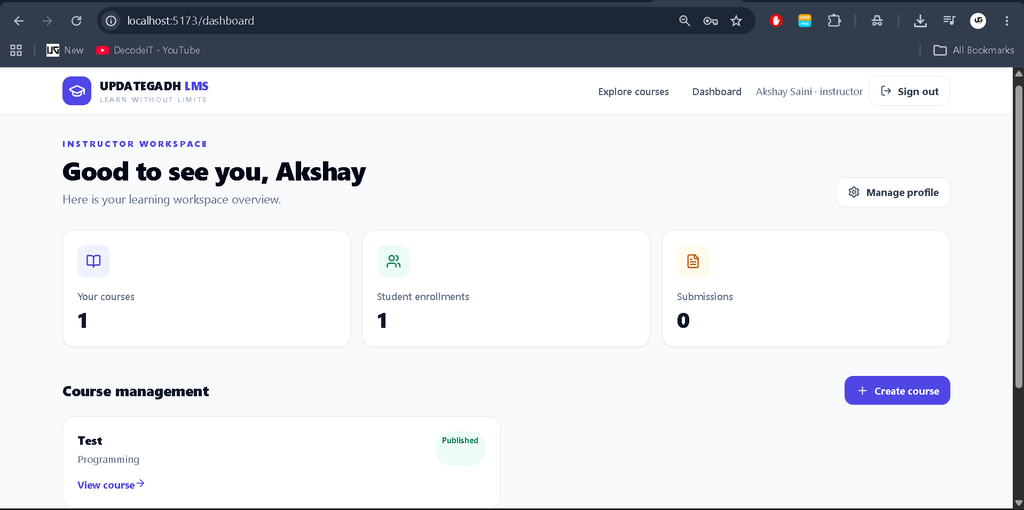Click the multicolor PRO extension icon

click(x=805, y=21)
